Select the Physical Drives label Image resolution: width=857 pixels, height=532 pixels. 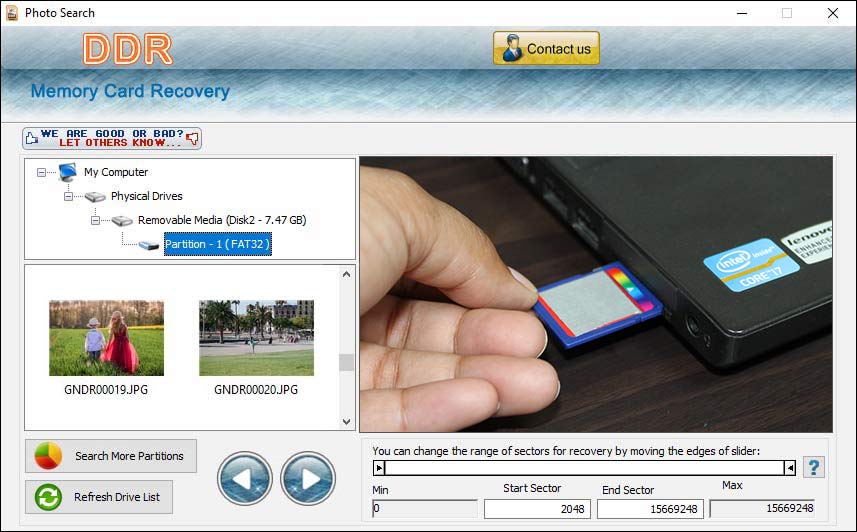point(146,196)
